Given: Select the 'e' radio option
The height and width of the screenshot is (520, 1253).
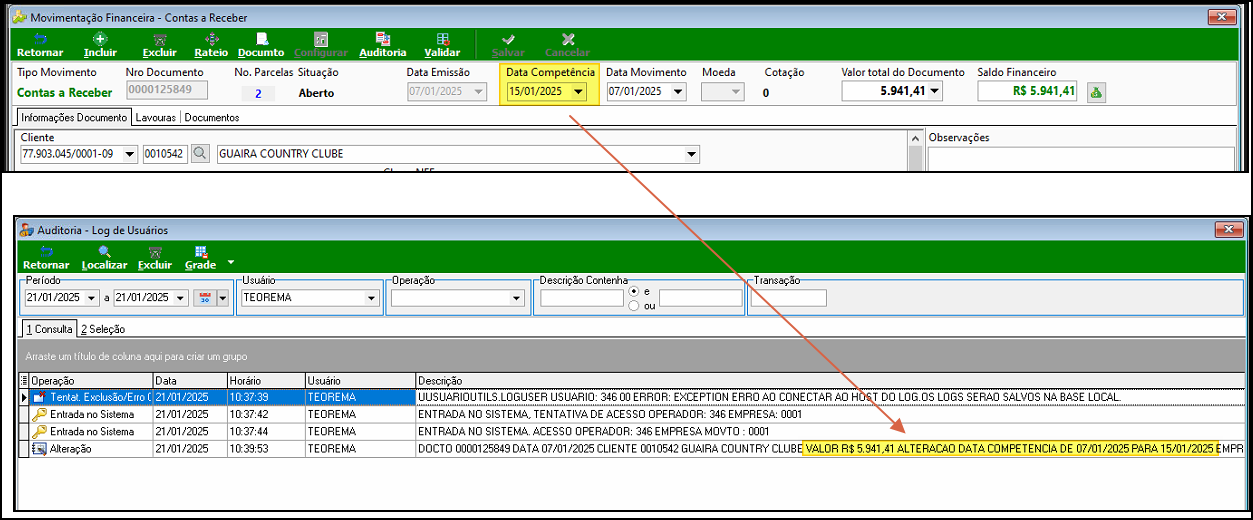Looking at the screenshot, I should point(634,291).
